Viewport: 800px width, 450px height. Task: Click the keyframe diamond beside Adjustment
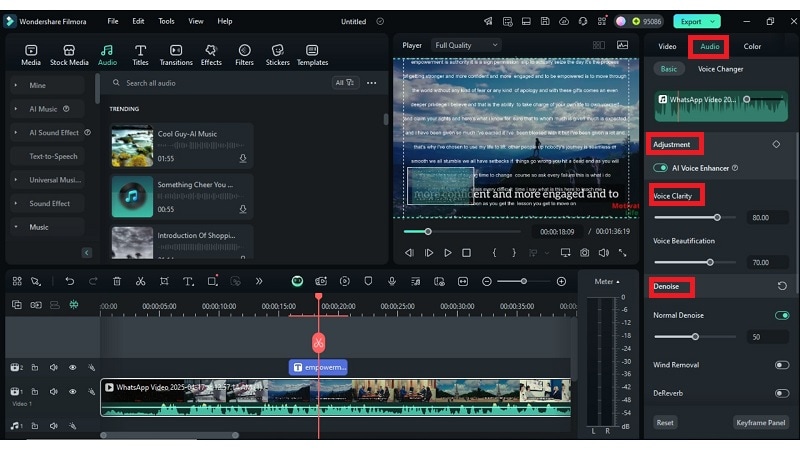point(776,144)
